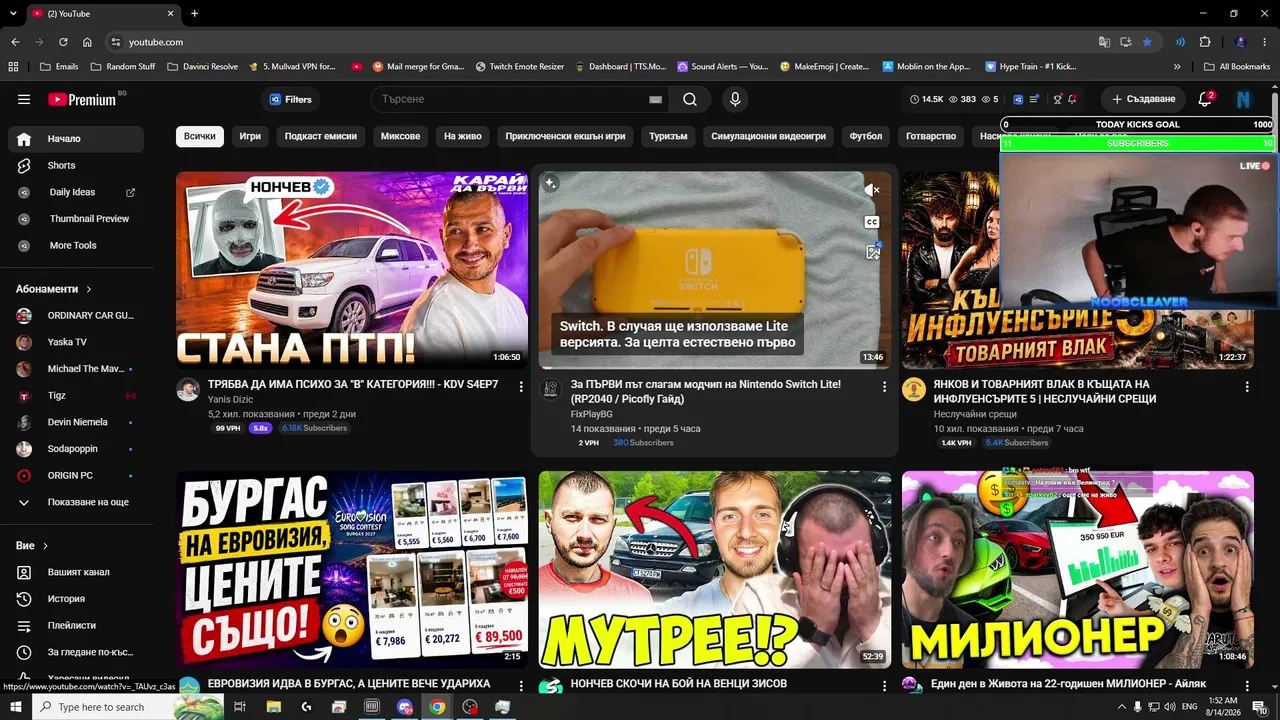
Task: Select the На живо filter chip
Action: [x=463, y=136]
